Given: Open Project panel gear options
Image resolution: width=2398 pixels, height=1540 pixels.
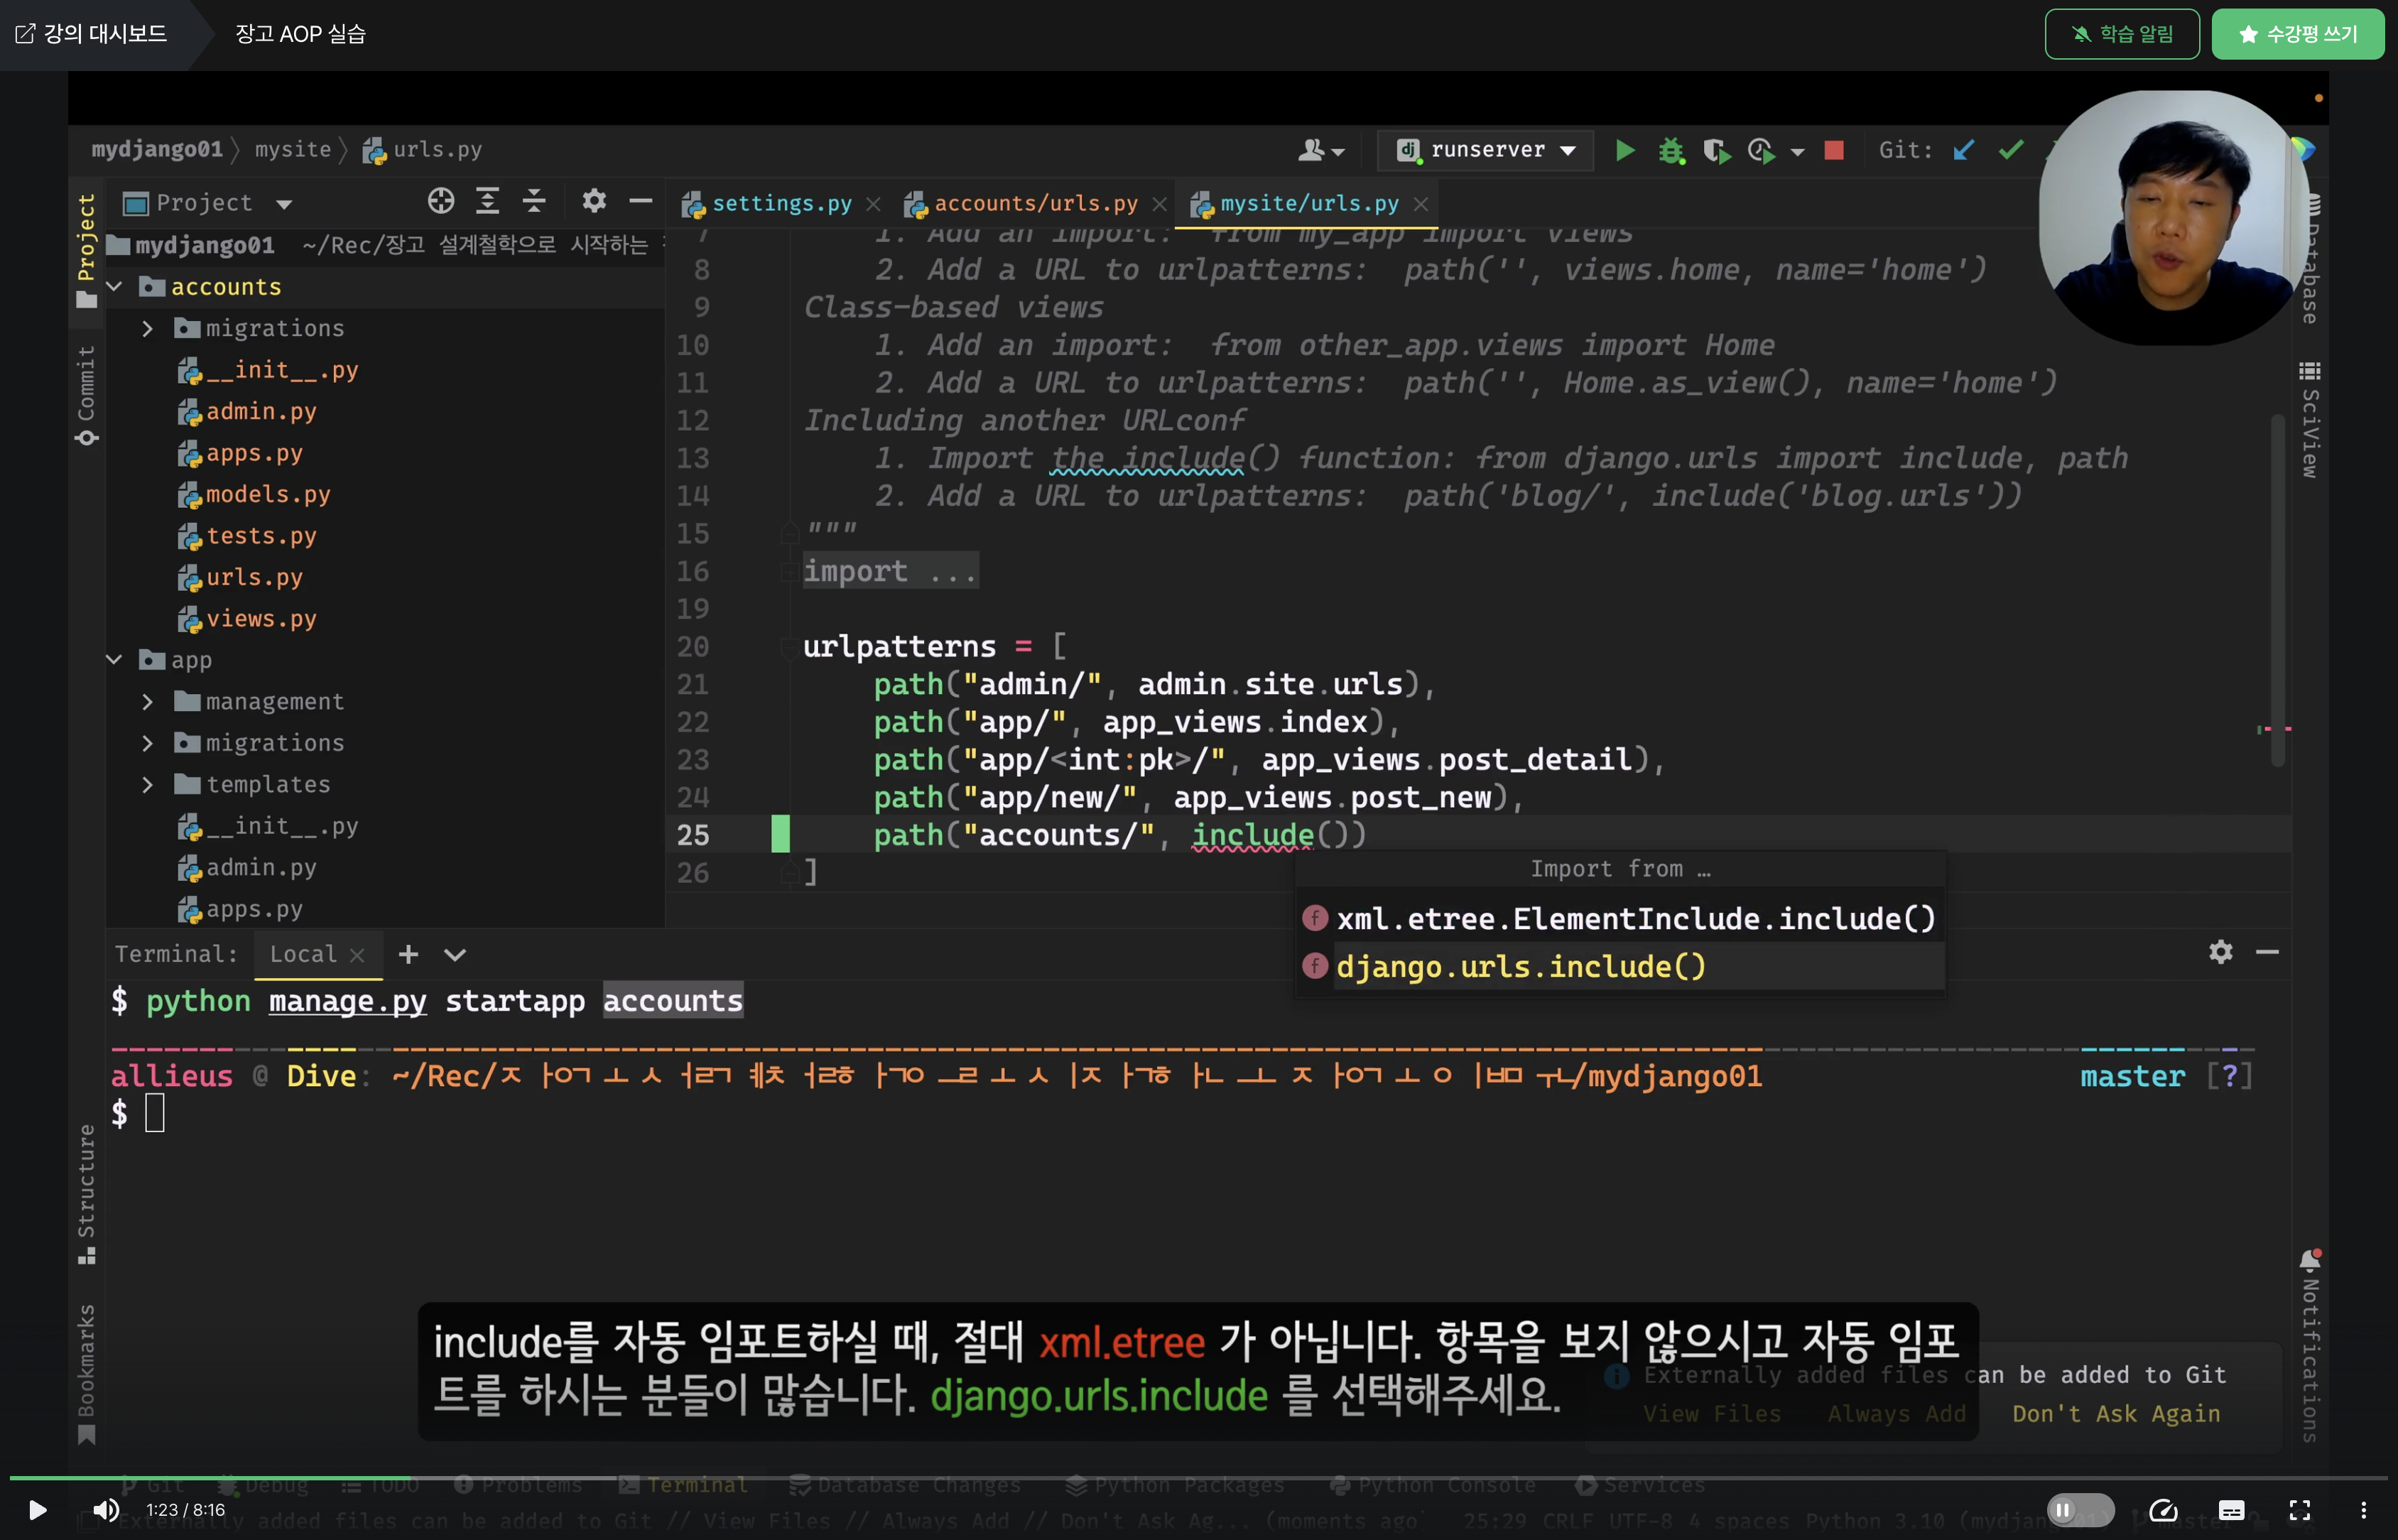Looking at the screenshot, I should point(594,202).
